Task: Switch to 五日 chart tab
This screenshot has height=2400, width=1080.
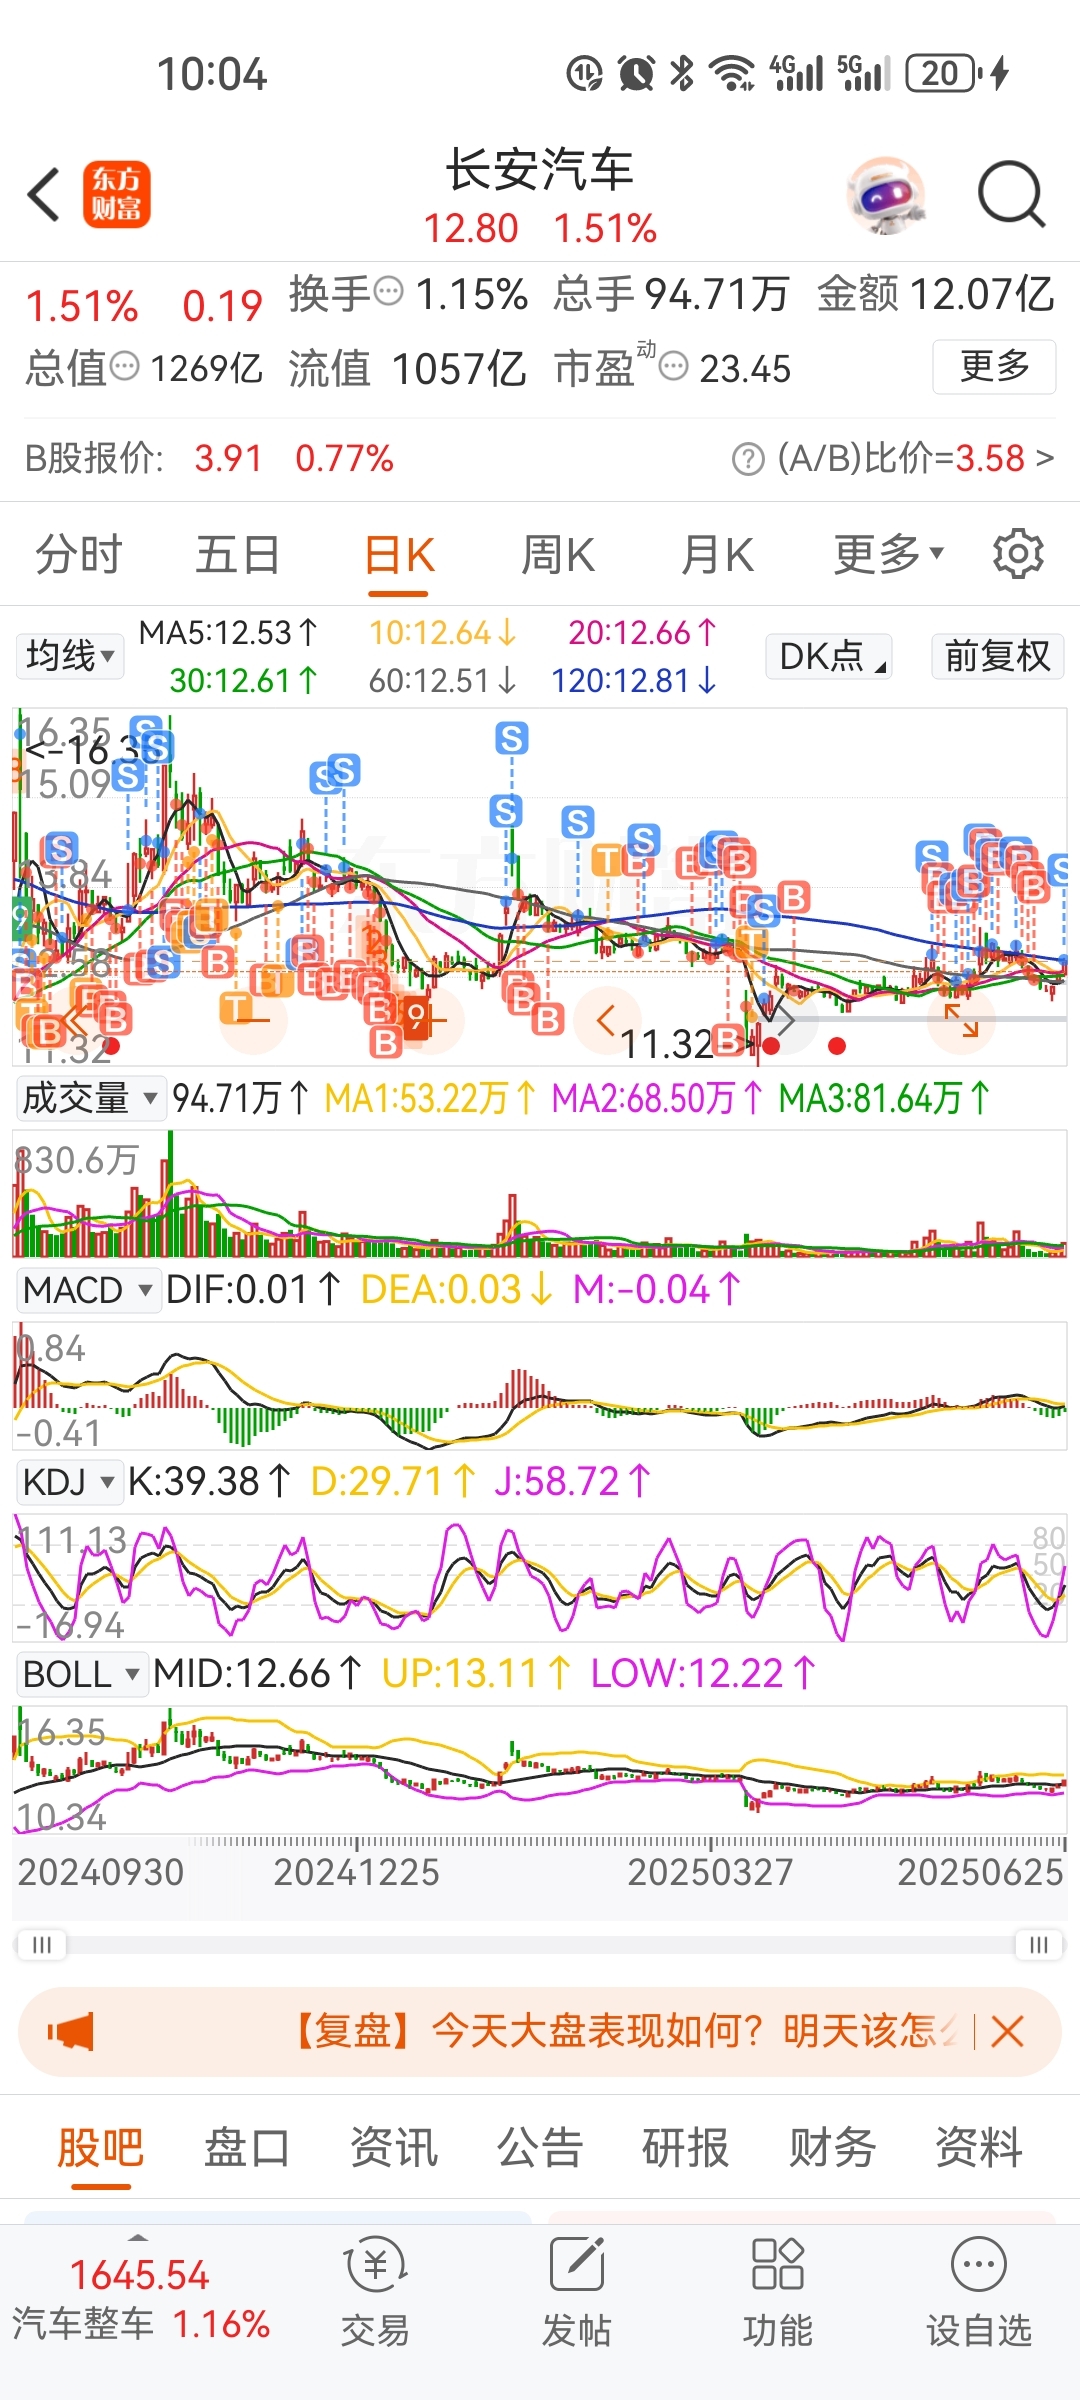Action: click(x=238, y=554)
